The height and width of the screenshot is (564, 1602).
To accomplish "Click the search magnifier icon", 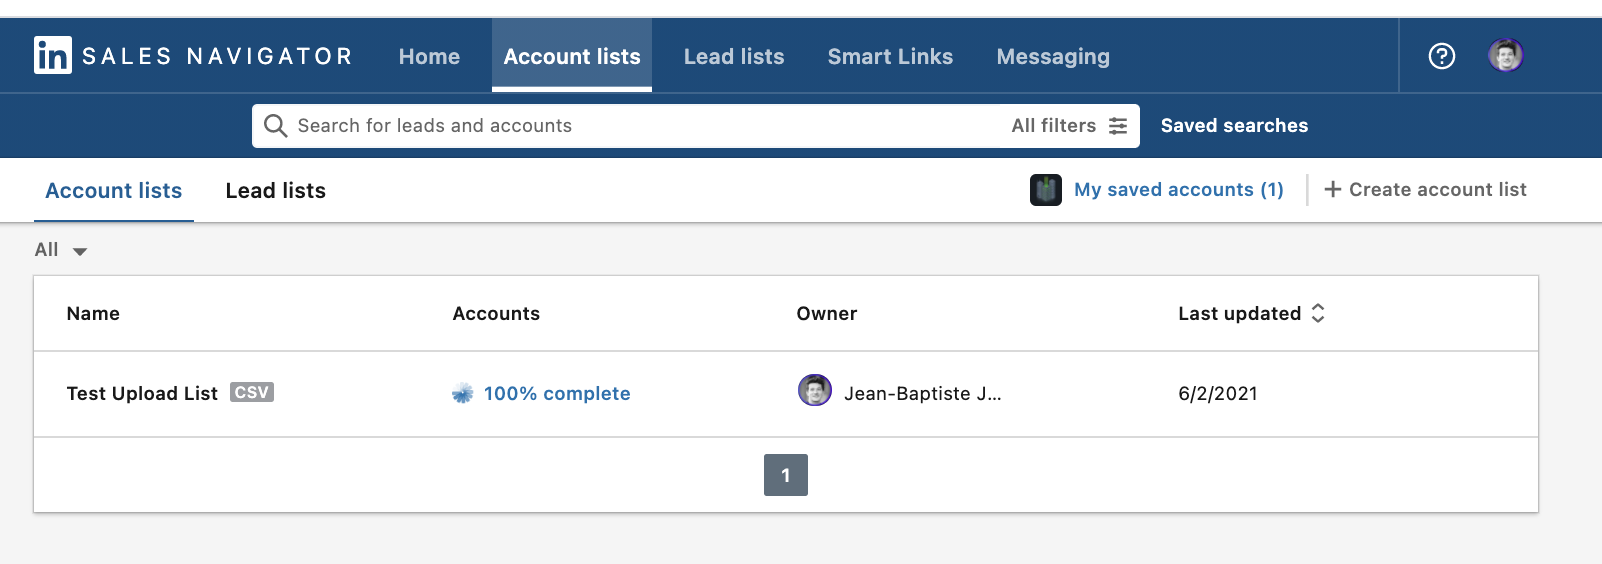I will (275, 126).
